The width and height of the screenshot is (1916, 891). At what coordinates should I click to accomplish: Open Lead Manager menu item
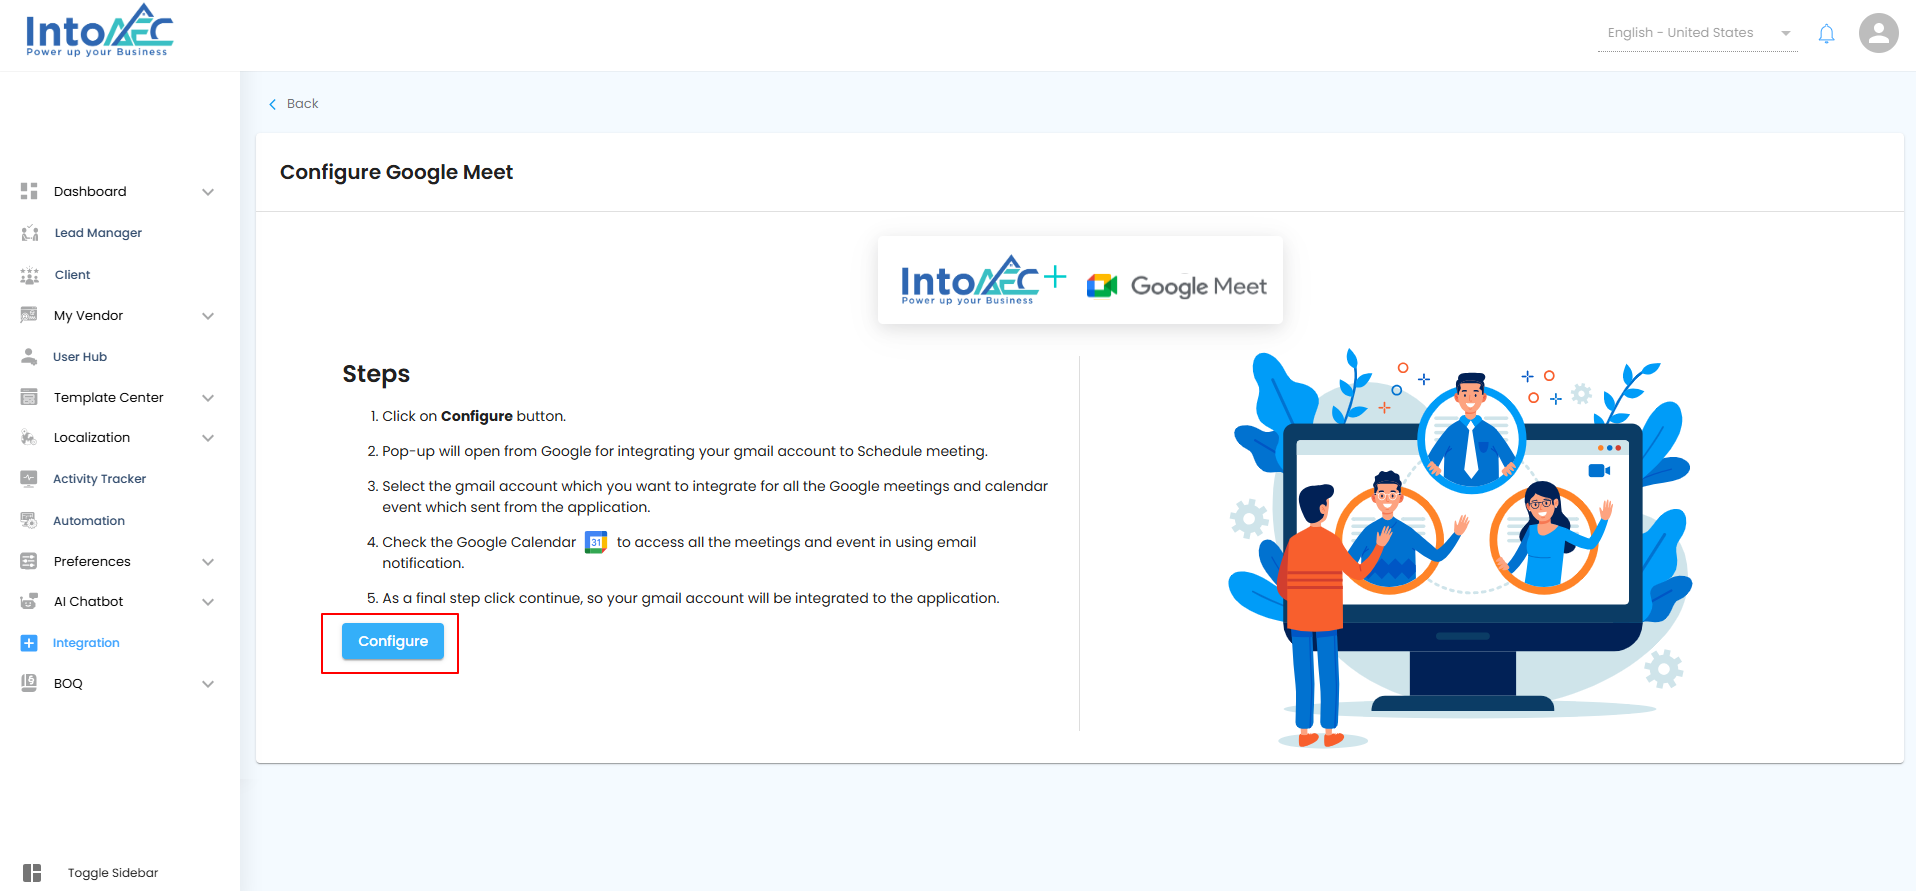[x=98, y=233]
